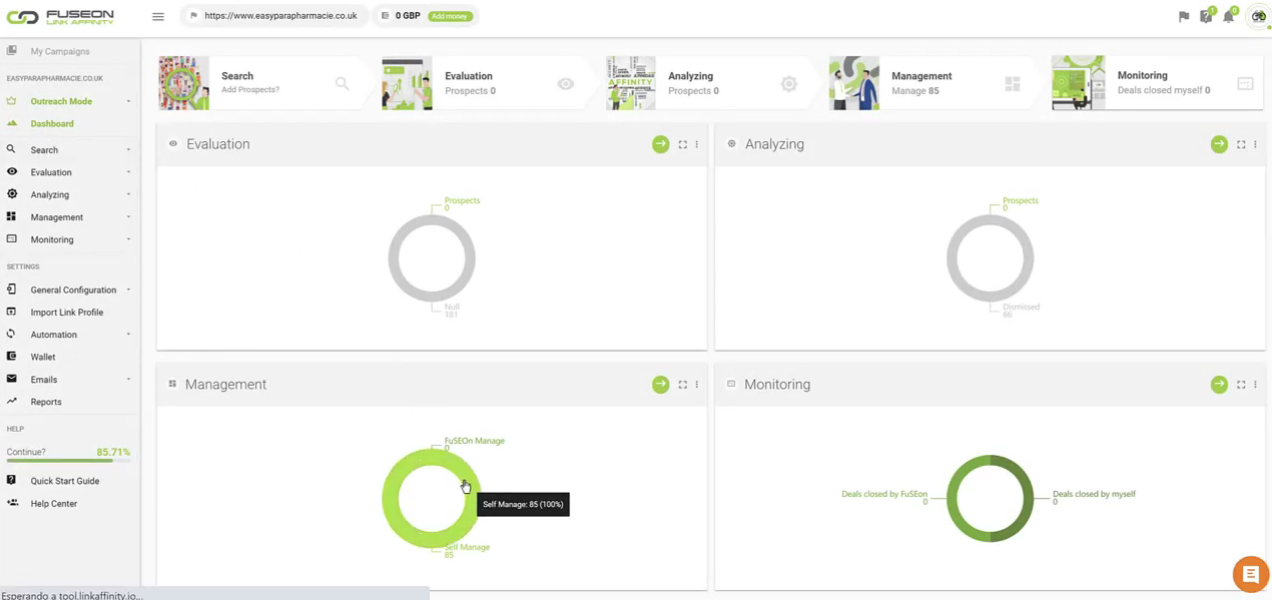Viewport: 1272px width, 600px height.
Task: Open the orange chat widget button
Action: (1249, 574)
